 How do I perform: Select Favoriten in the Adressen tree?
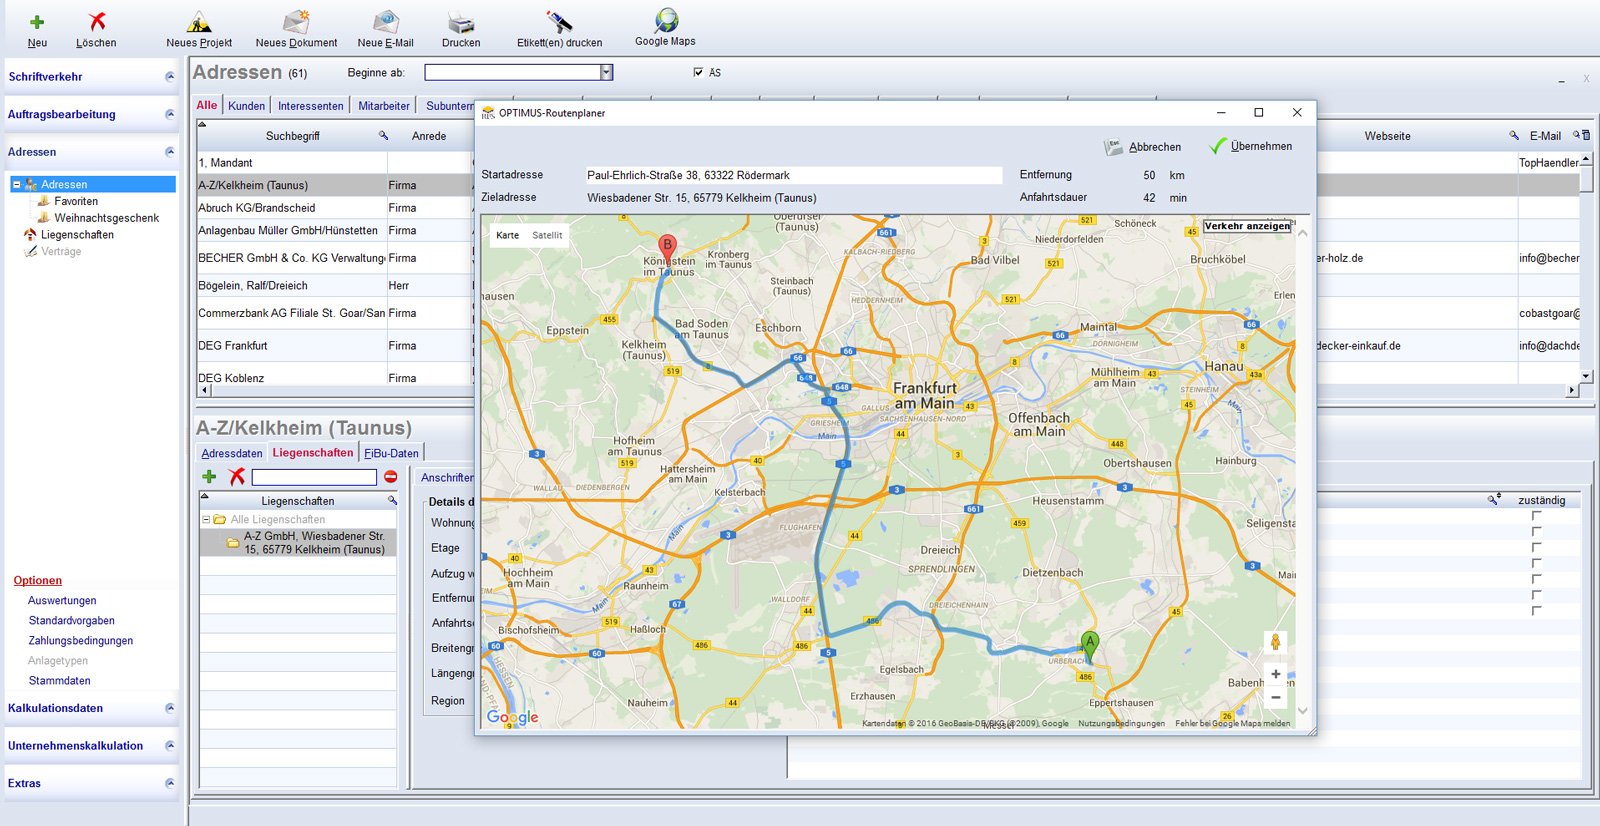(76, 201)
